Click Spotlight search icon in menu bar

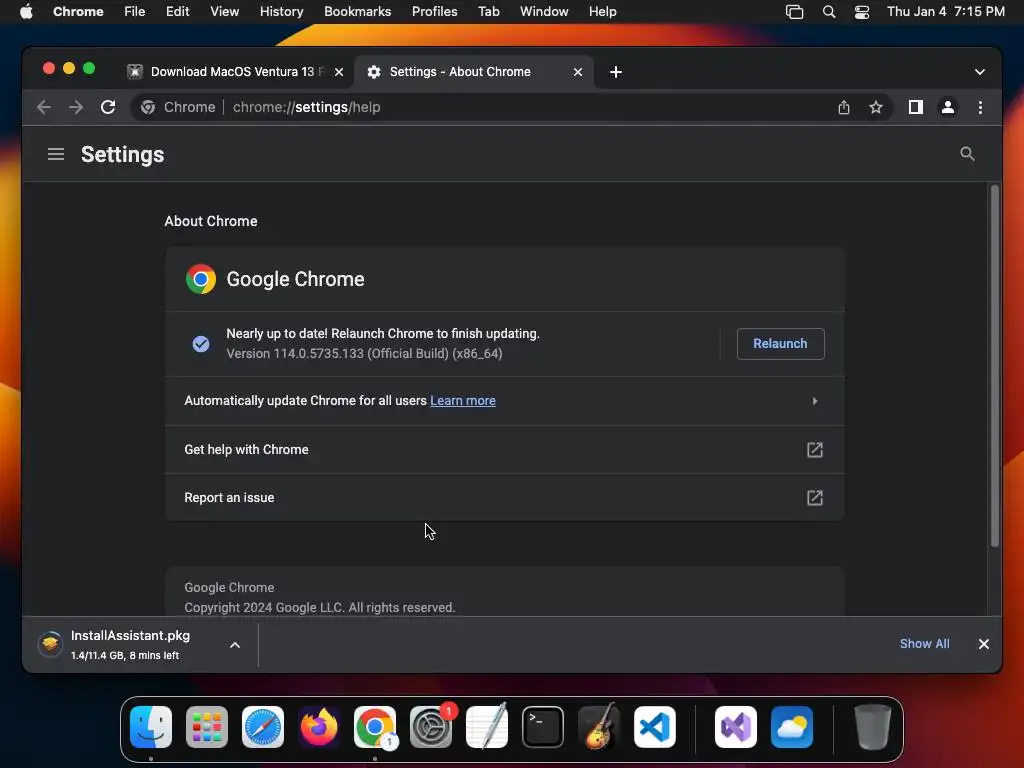(829, 12)
